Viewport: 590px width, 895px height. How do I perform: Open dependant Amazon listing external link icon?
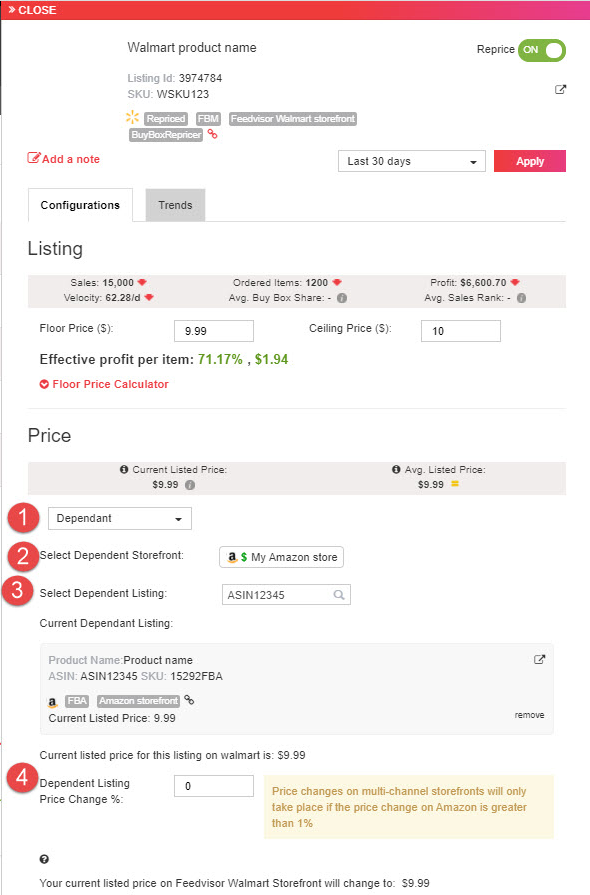(539, 660)
